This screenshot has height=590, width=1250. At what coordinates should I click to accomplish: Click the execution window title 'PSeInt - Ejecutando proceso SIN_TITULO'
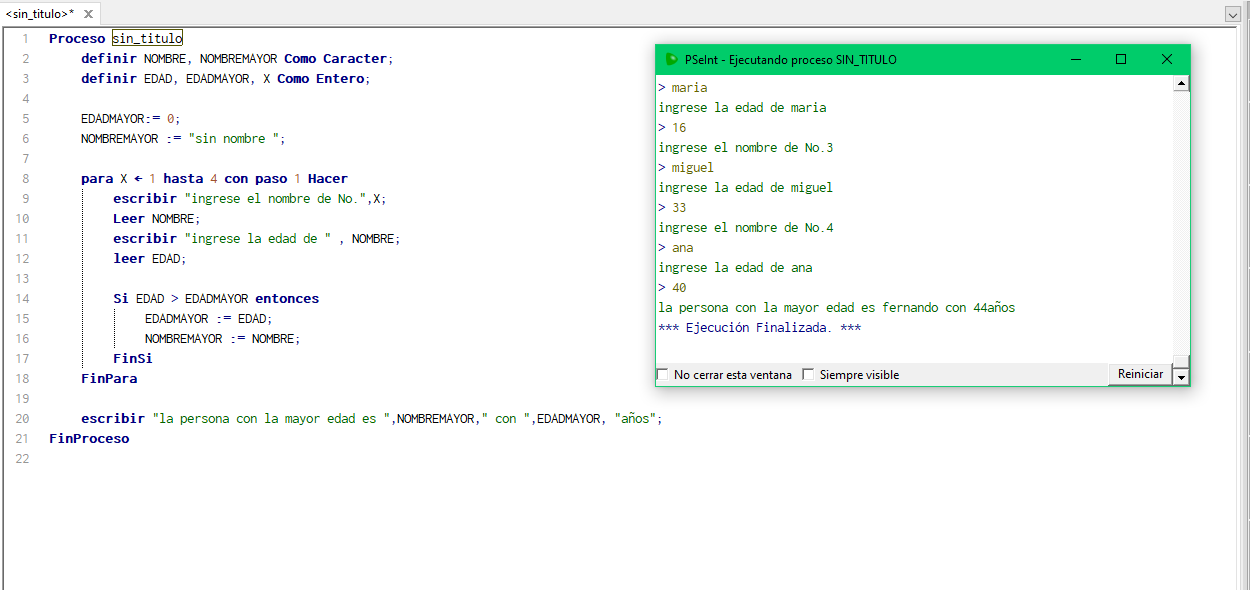coord(791,59)
